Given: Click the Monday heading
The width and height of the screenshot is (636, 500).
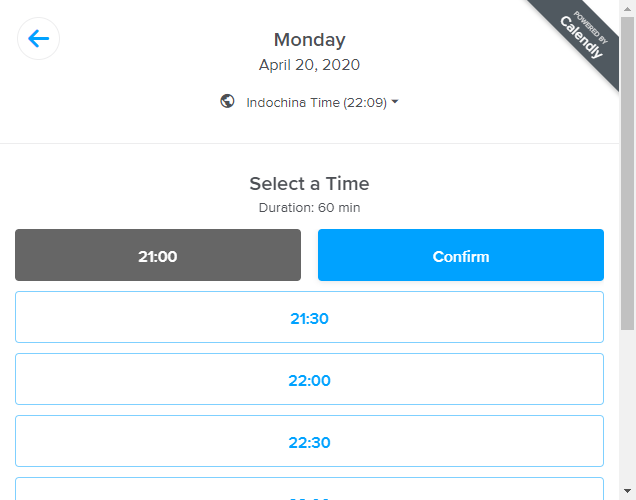Looking at the screenshot, I should [x=310, y=40].
